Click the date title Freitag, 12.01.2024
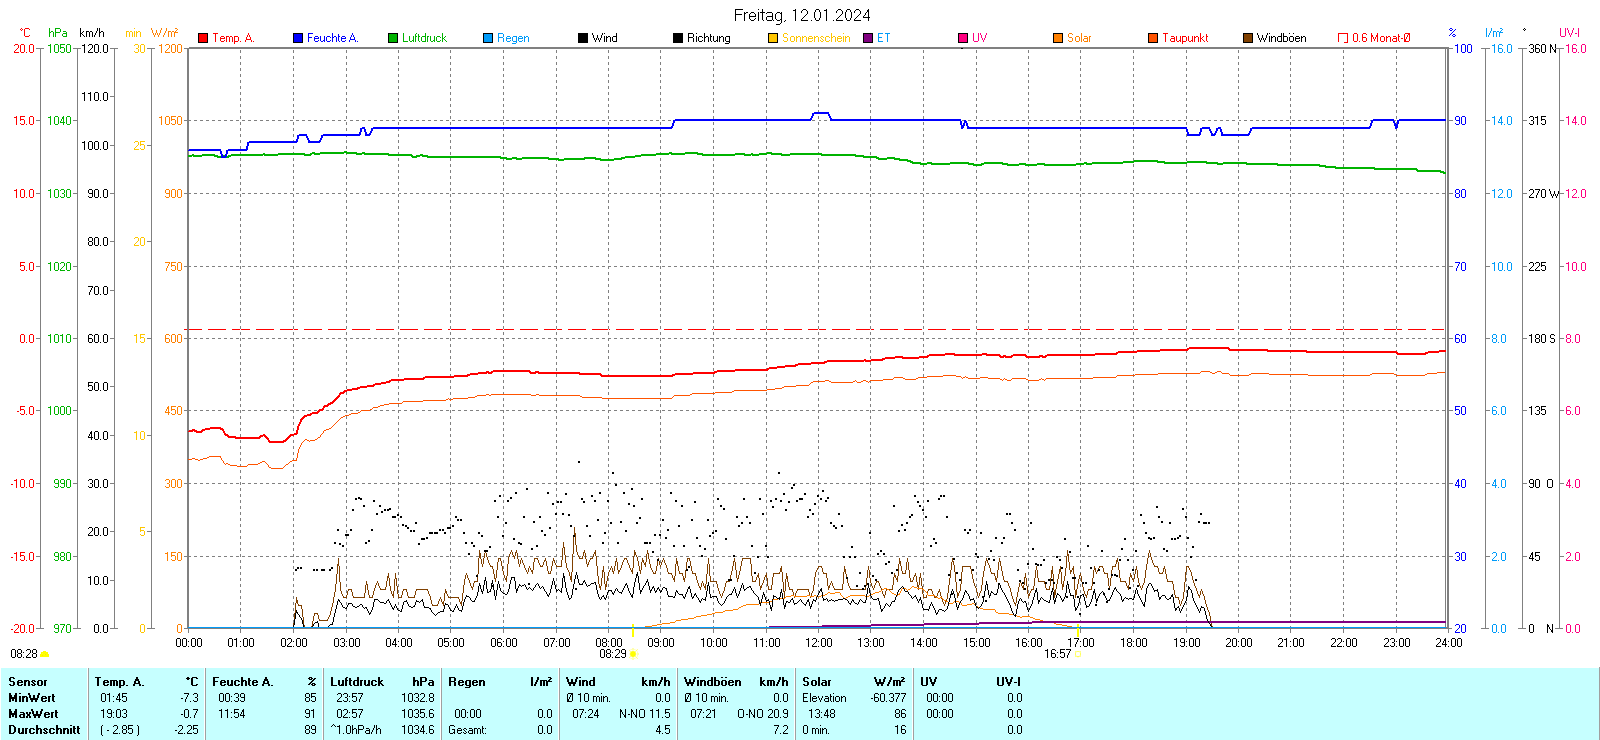The image size is (1600, 740). [802, 15]
